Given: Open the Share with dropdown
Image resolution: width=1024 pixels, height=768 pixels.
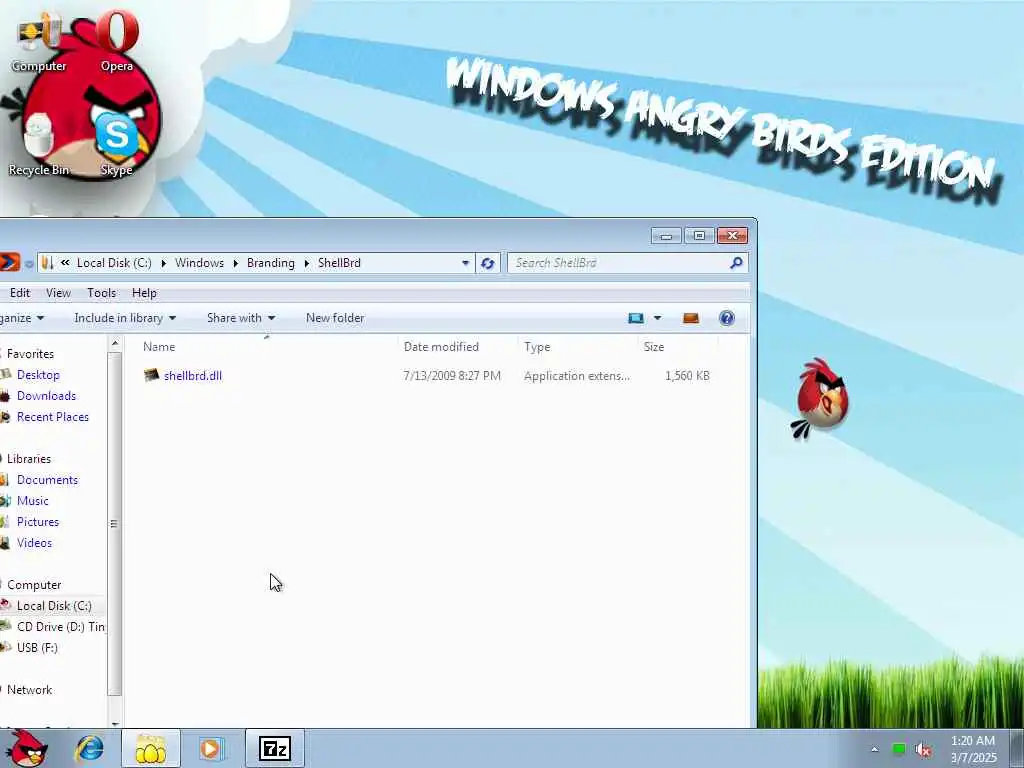Looking at the screenshot, I should pyautogui.click(x=241, y=318).
